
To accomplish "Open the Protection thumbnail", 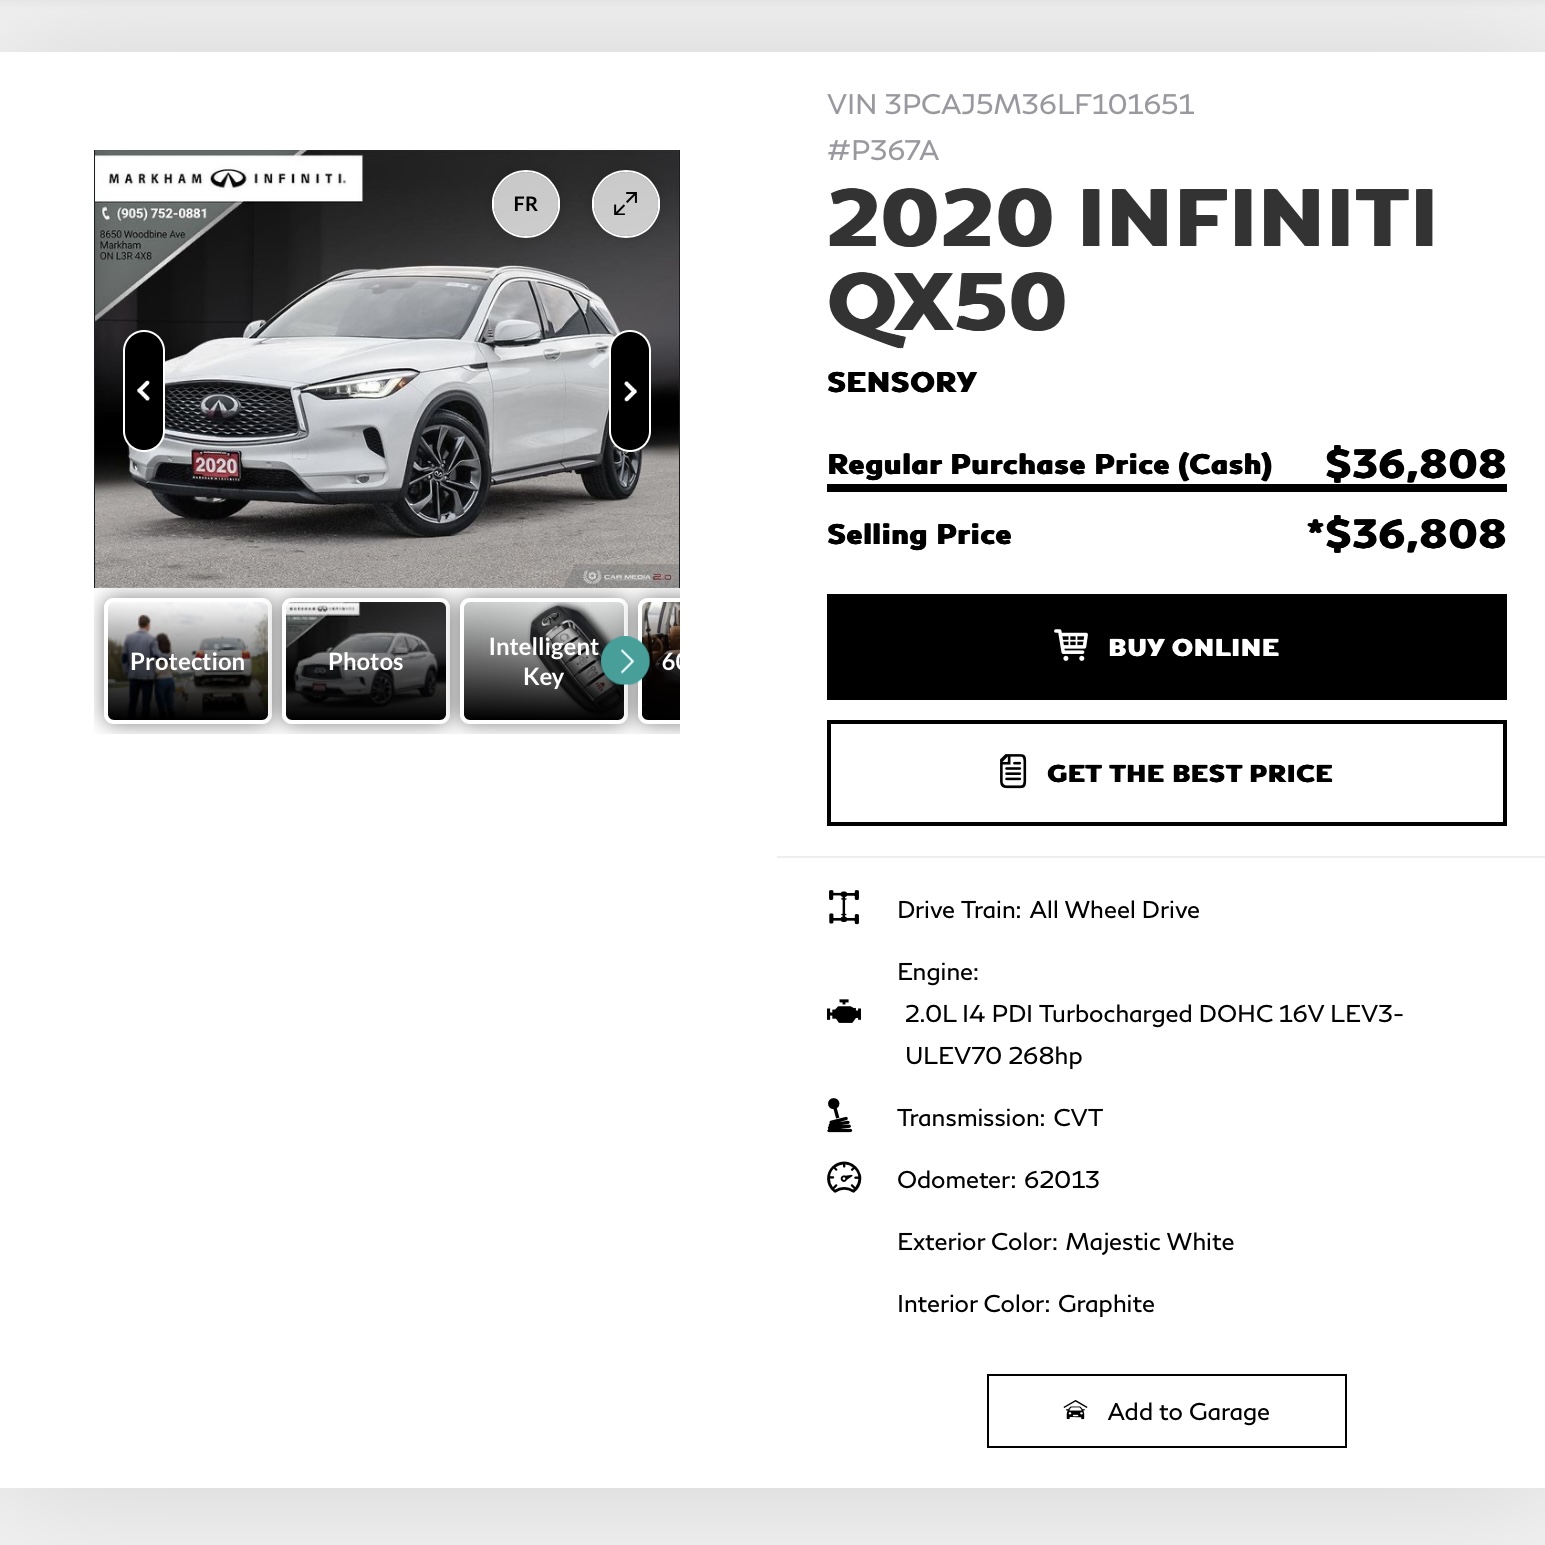I will point(188,661).
